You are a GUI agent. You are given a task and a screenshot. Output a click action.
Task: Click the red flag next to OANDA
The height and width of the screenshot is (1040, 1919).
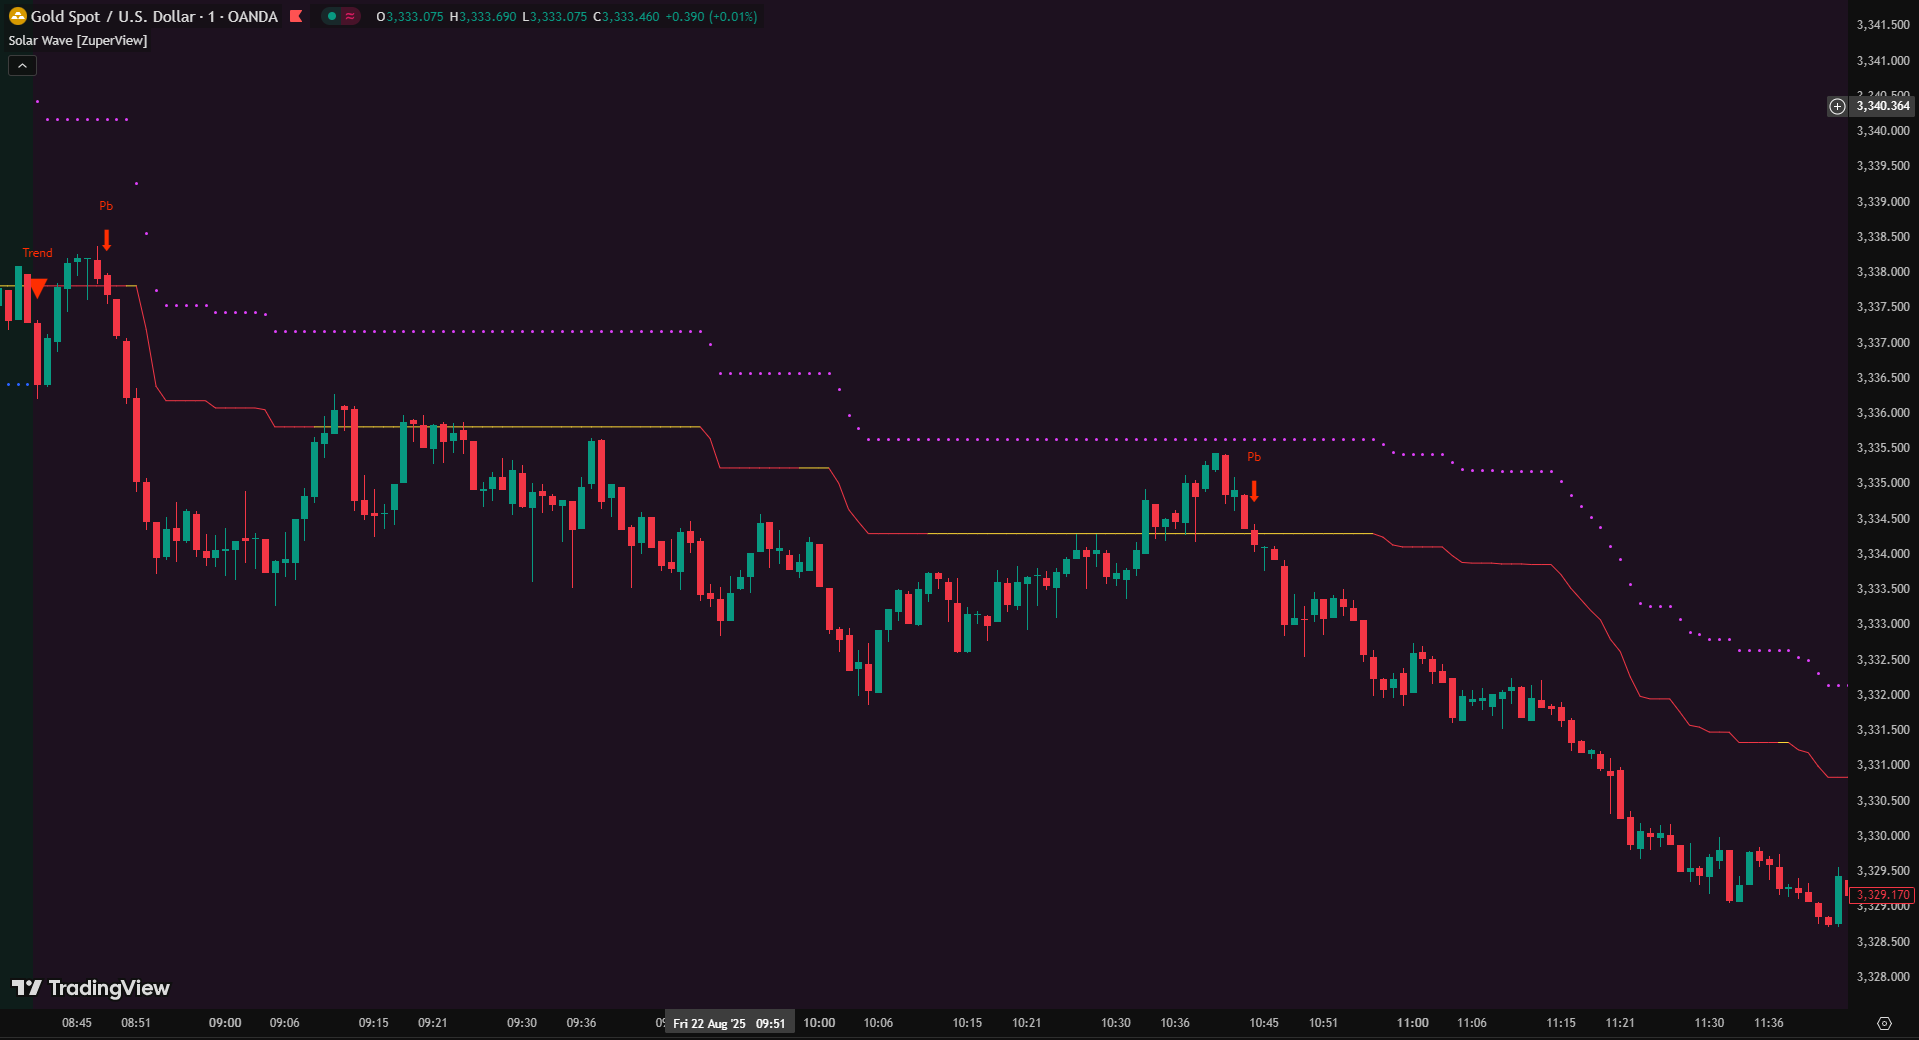(x=296, y=16)
